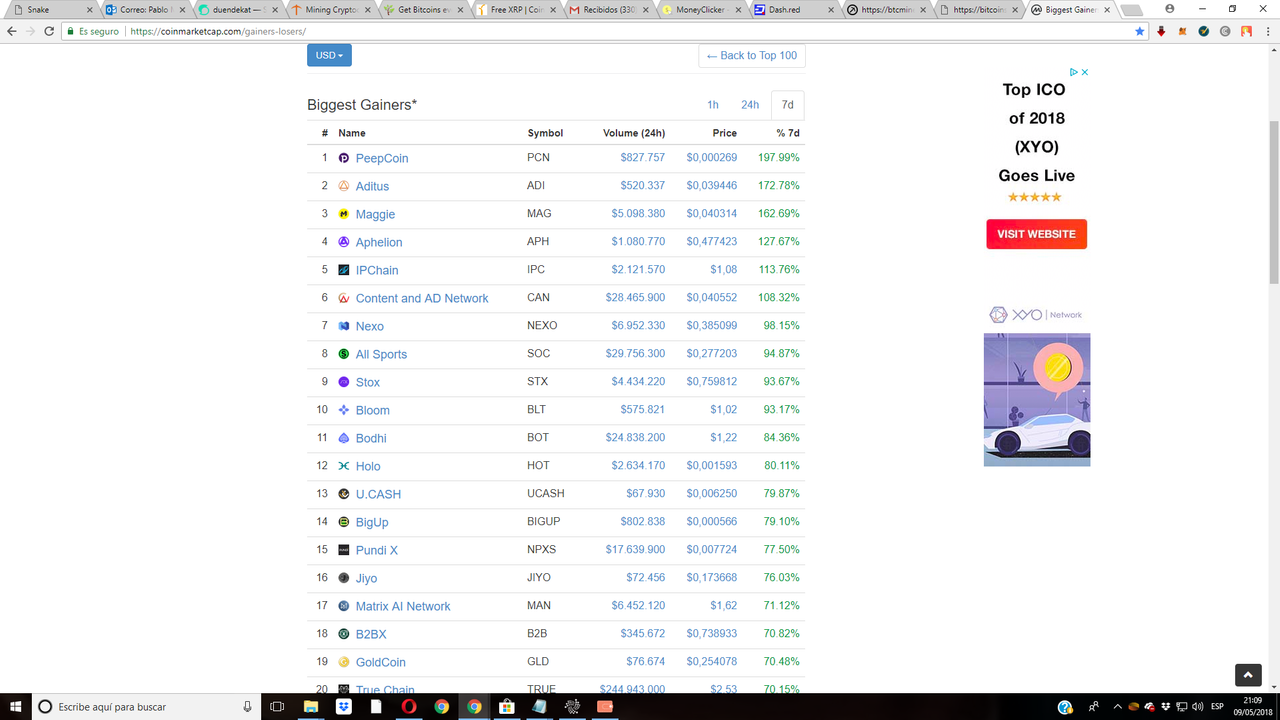Click Aphelion price $0,477423
The image size is (1280, 720).
point(712,242)
